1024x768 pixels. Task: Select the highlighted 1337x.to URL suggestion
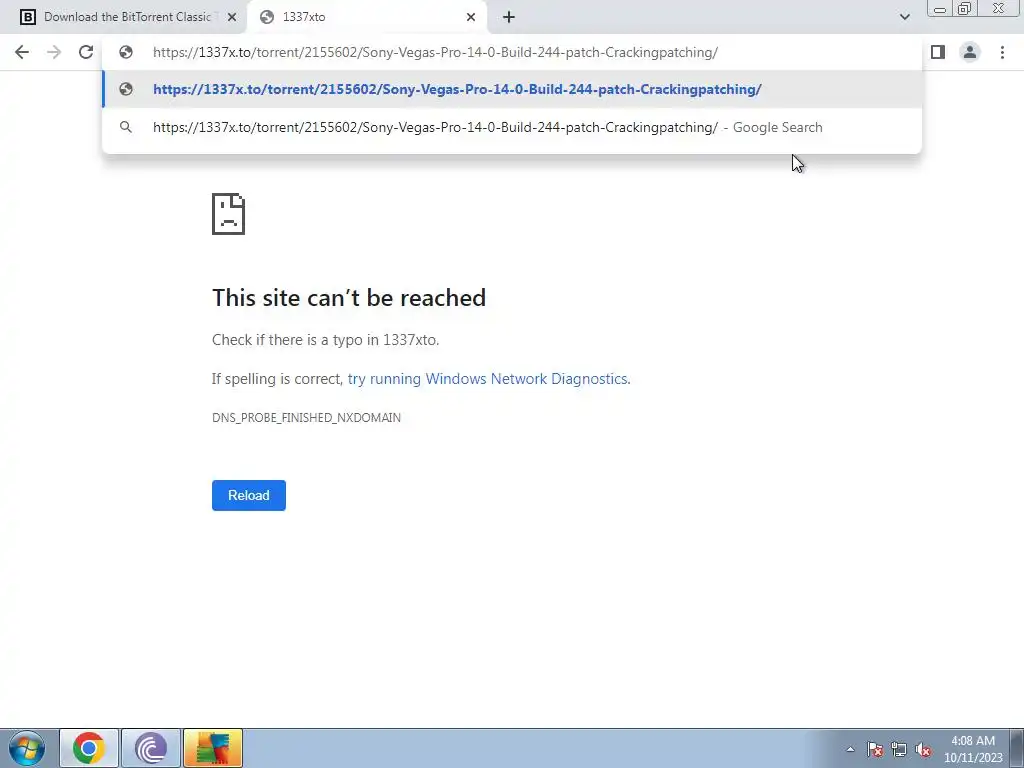pyautogui.click(x=512, y=89)
